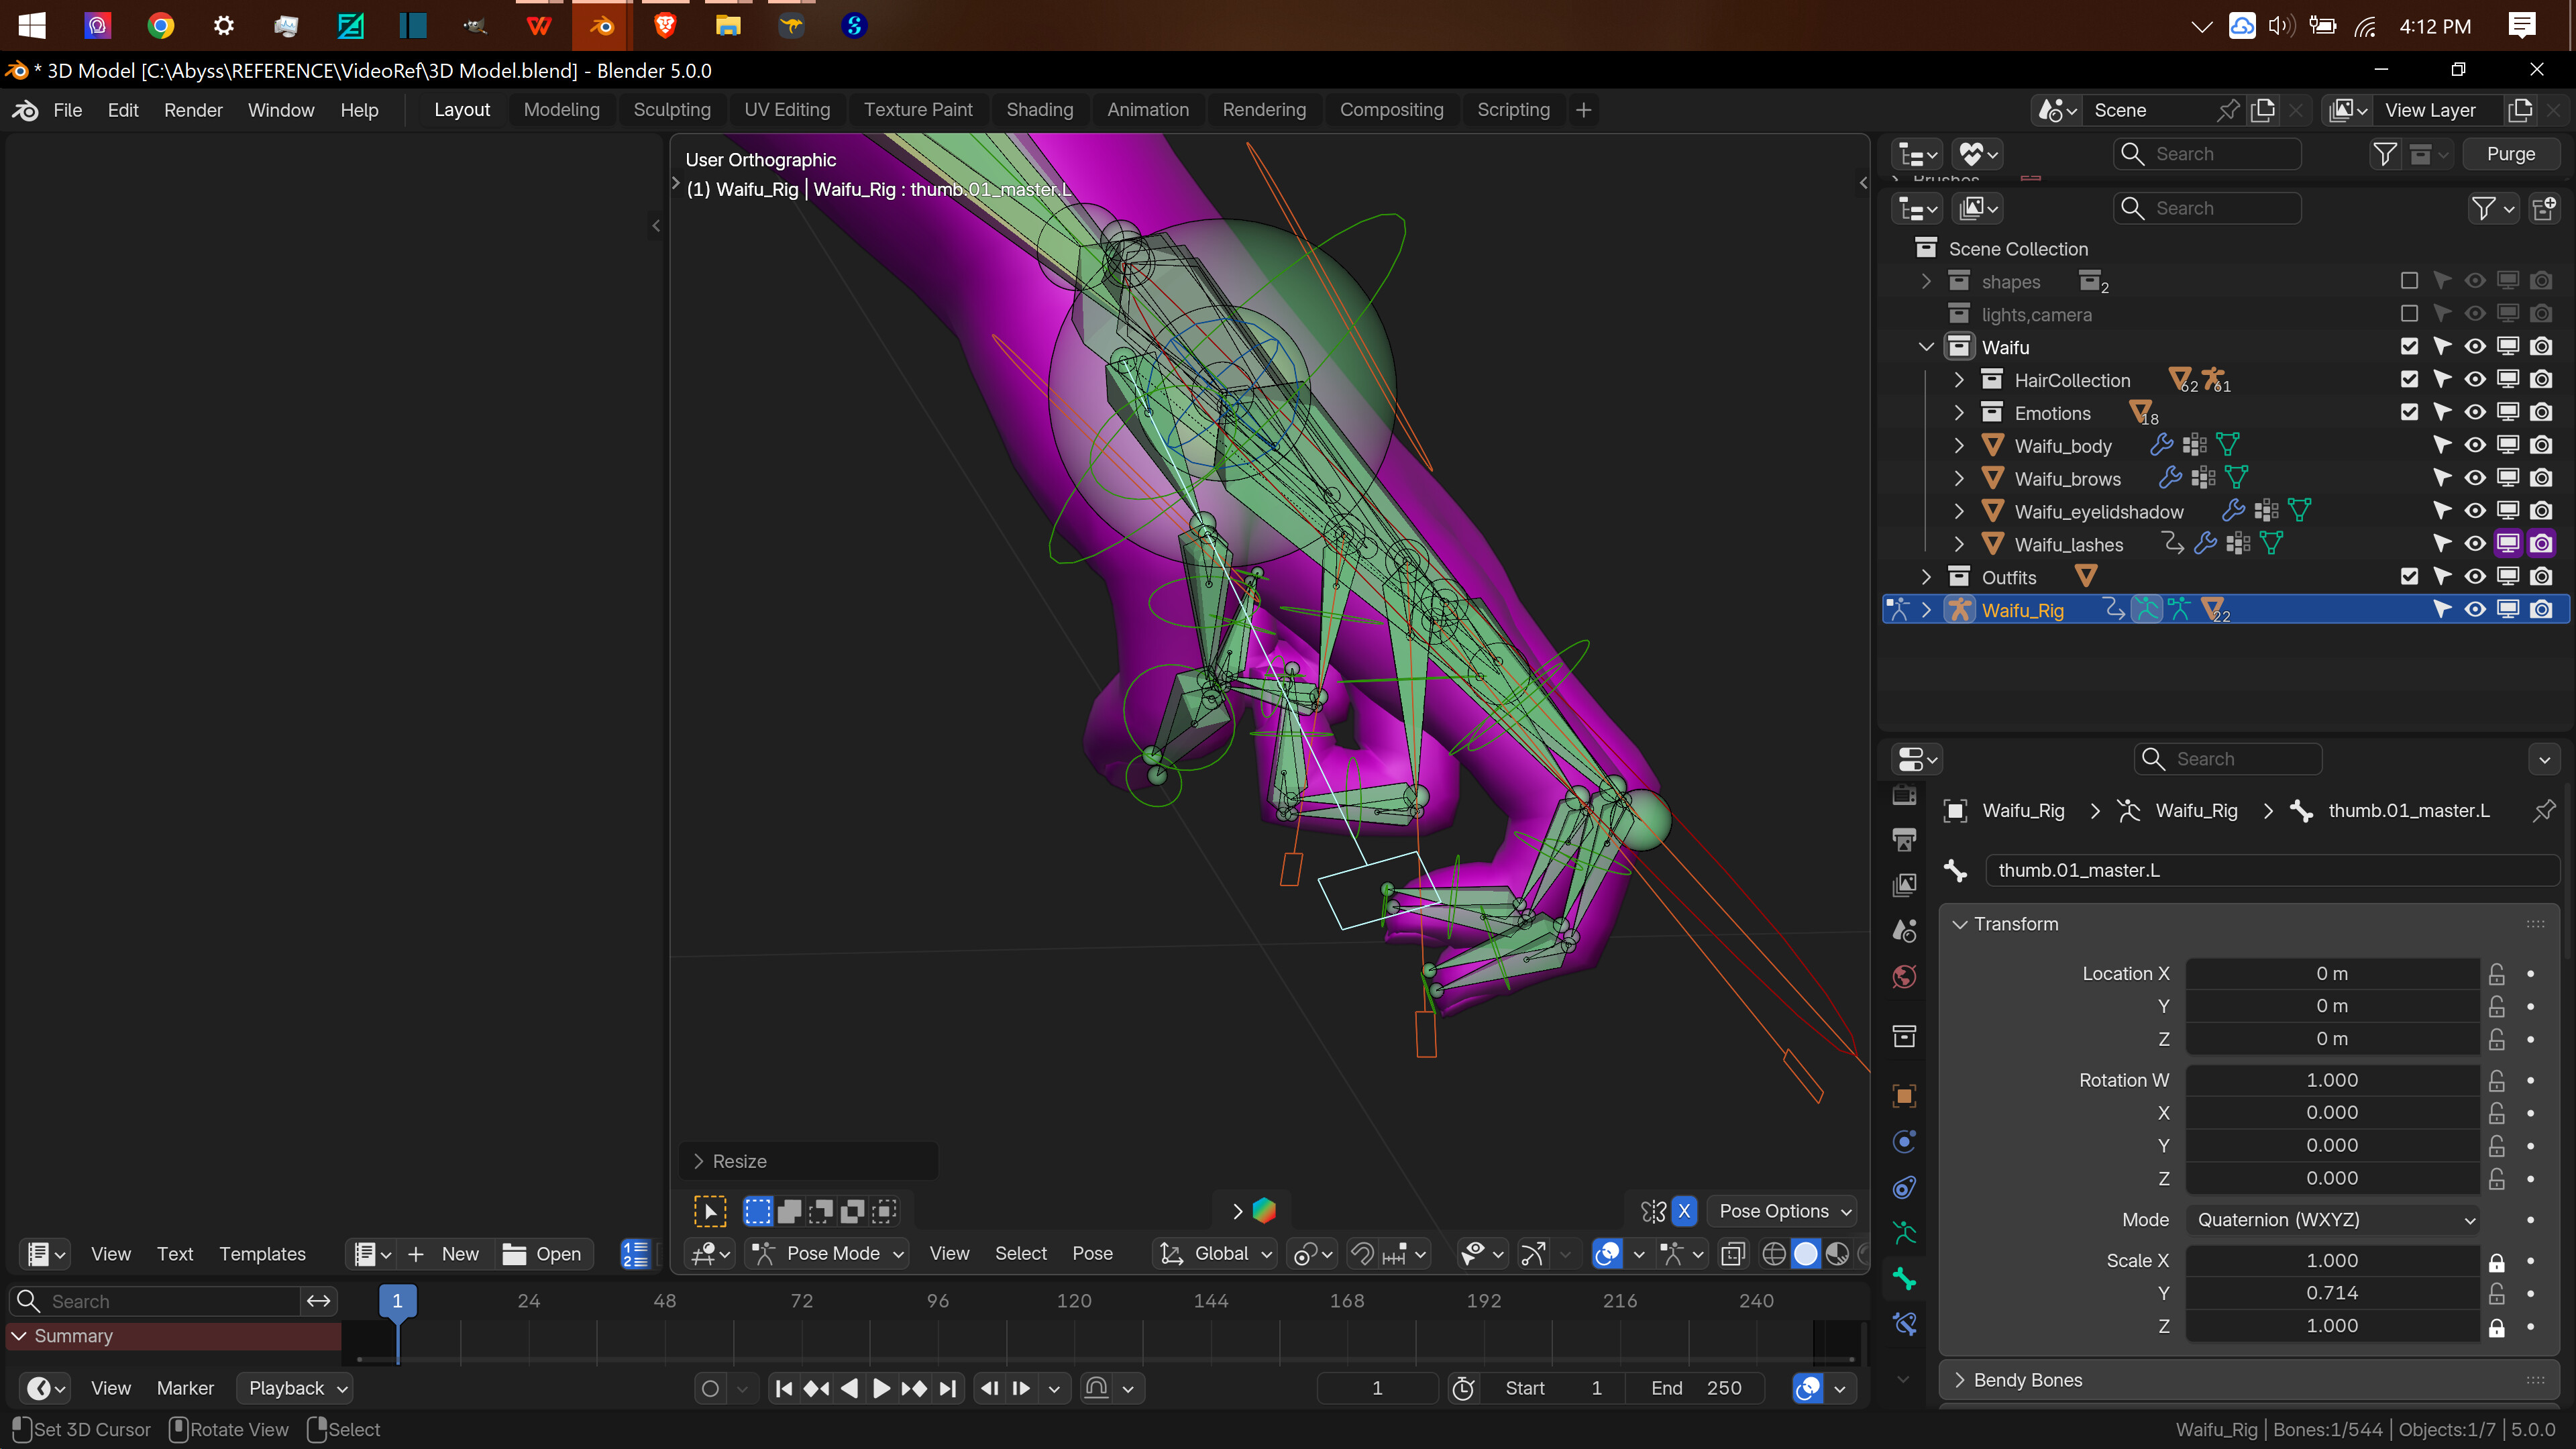The height and width of the screenshot is (1449, 2576).
Task: Open the Animation workspace tab
Action: tap(1147, 110)
